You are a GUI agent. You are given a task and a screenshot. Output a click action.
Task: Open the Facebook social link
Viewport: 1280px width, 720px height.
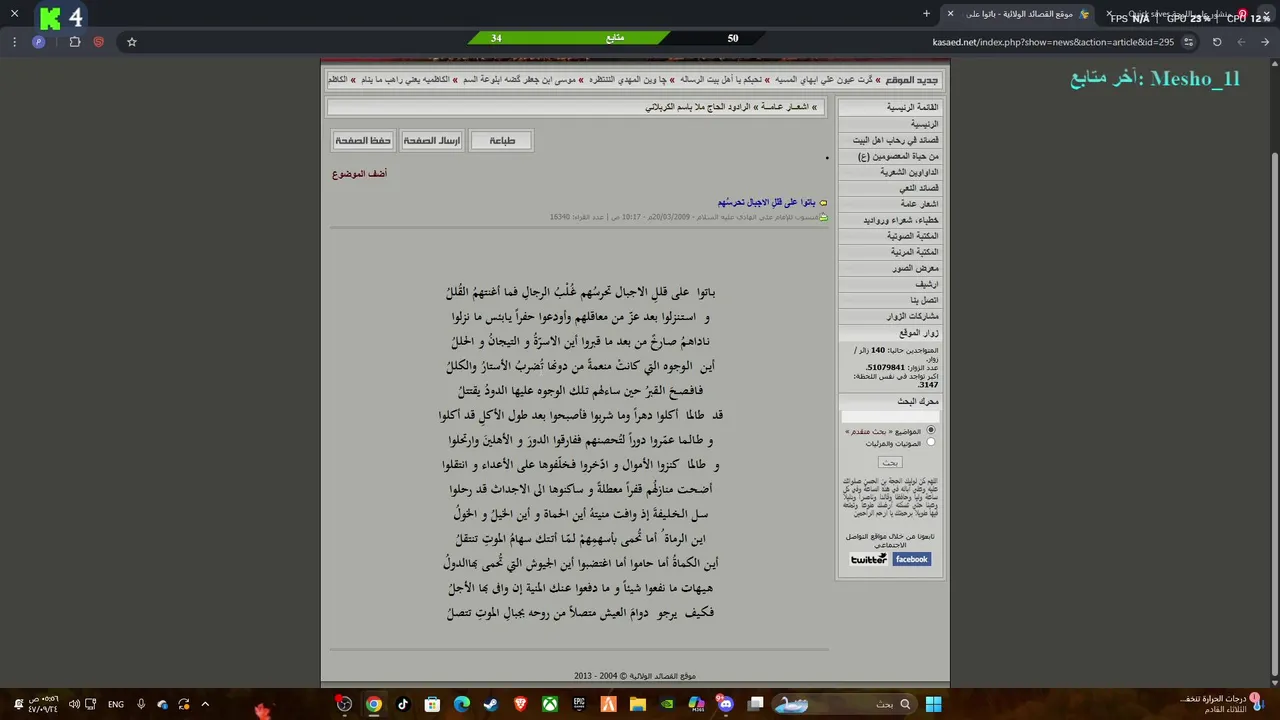(911, 560)
